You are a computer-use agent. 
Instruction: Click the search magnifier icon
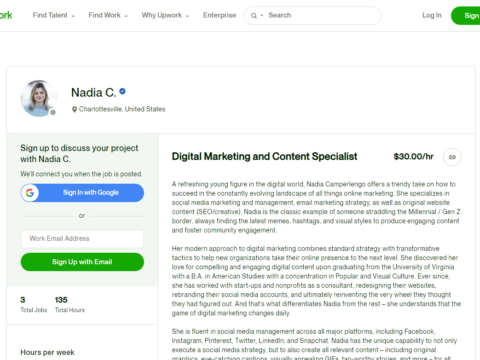254,16
